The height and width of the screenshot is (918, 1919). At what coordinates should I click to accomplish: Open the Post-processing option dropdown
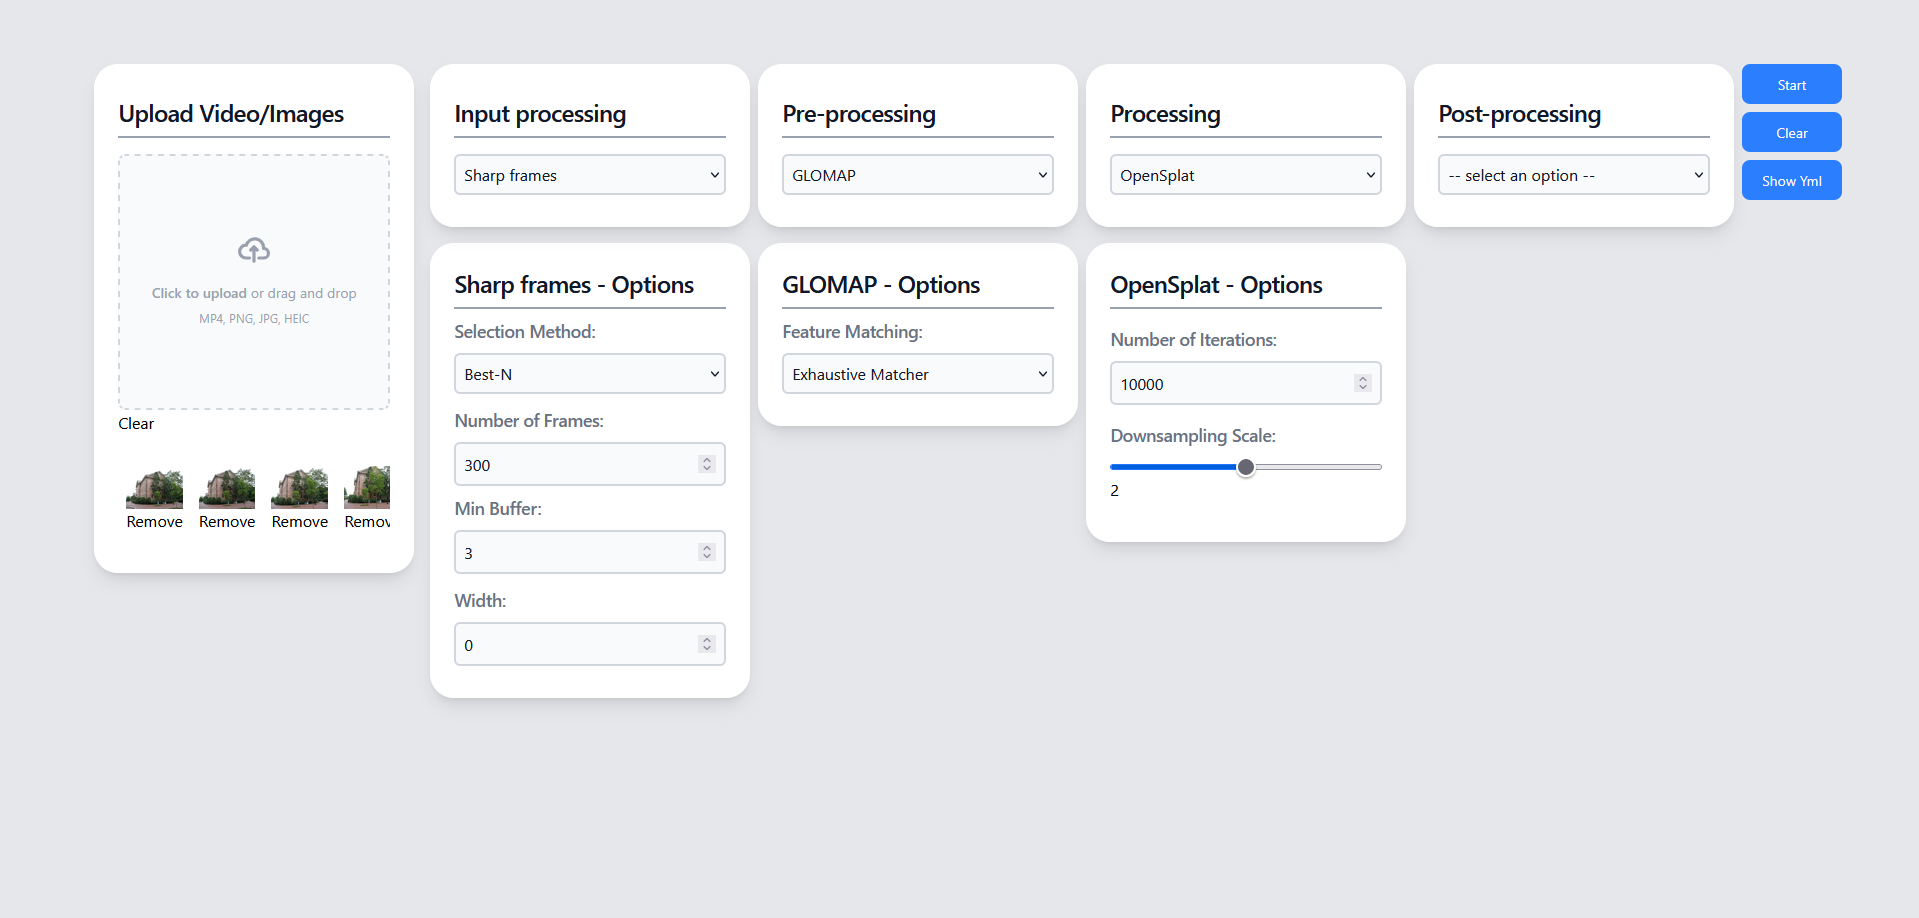tap(1573, 175)
